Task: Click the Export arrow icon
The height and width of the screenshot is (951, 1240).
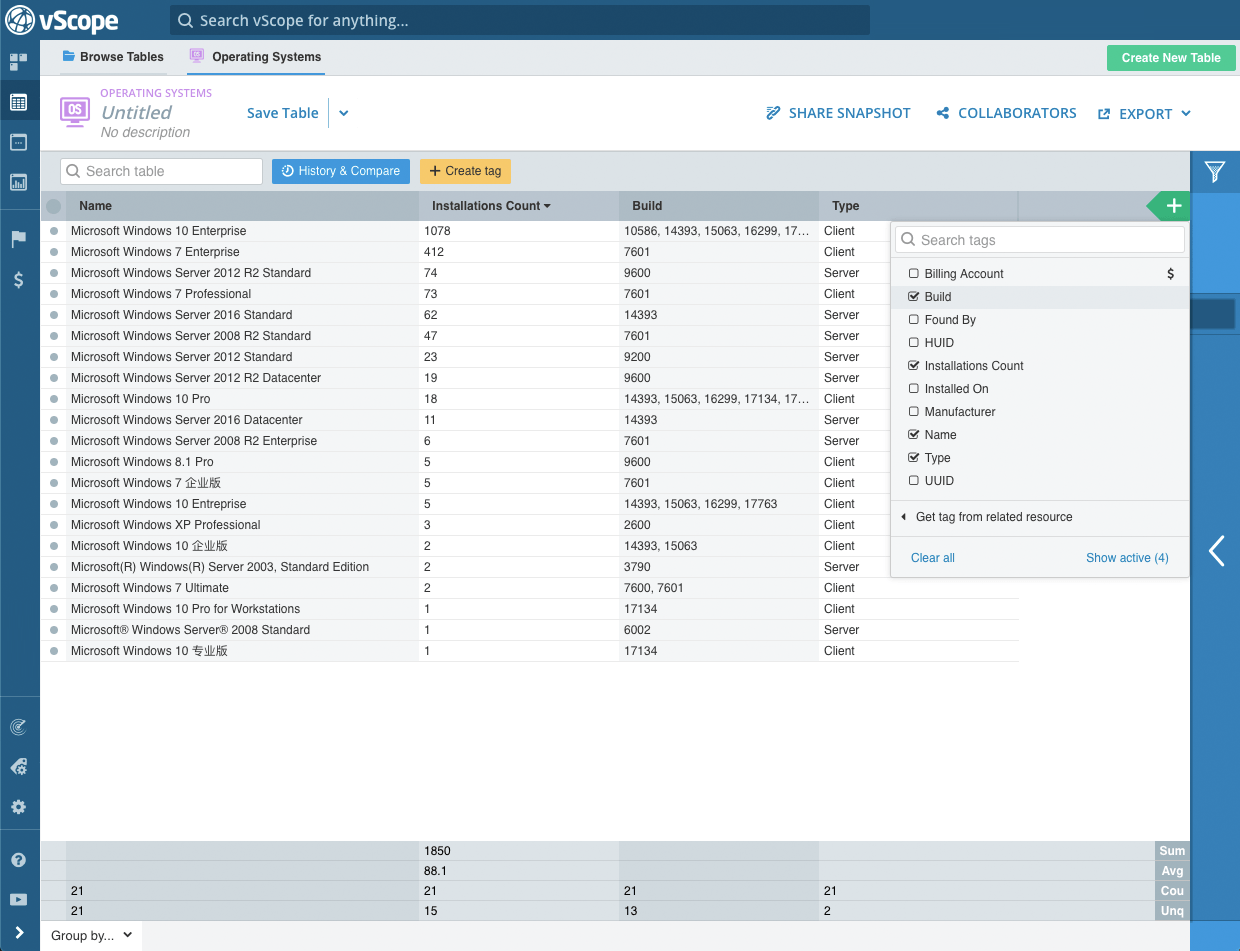Action: click(1104, 114)
